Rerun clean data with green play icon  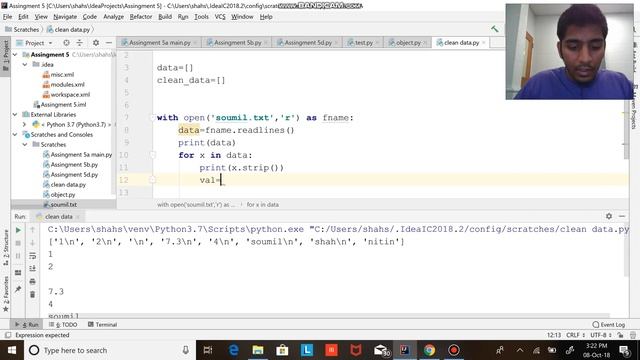[x=18, y=230]
